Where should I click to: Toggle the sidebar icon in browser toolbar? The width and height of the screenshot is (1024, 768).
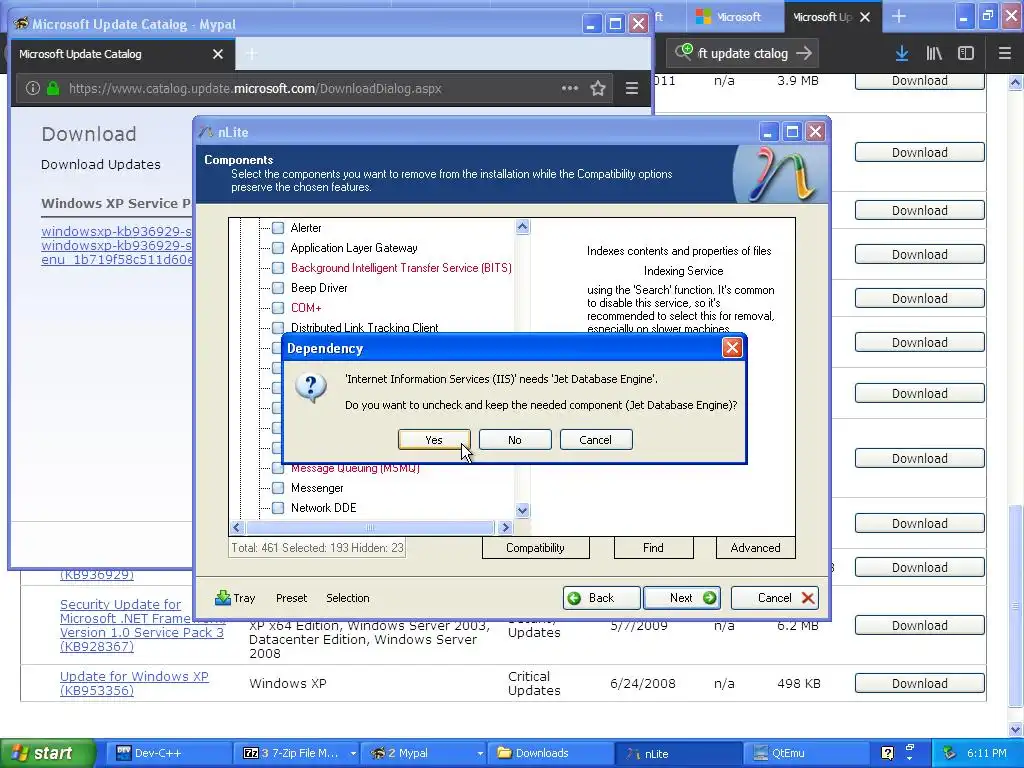click(966, 54)
